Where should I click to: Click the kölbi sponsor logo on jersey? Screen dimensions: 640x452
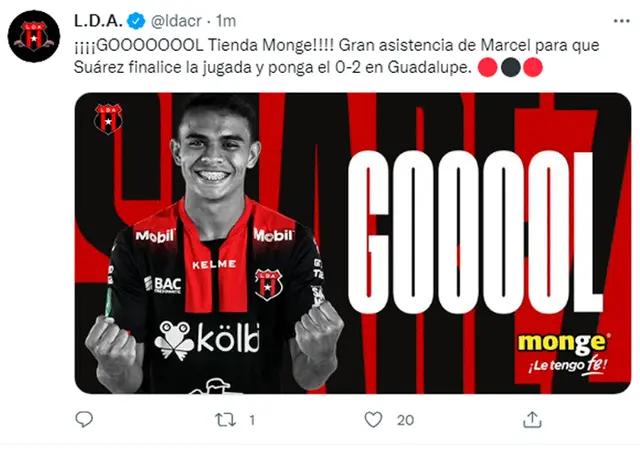(x=207, y=341)
